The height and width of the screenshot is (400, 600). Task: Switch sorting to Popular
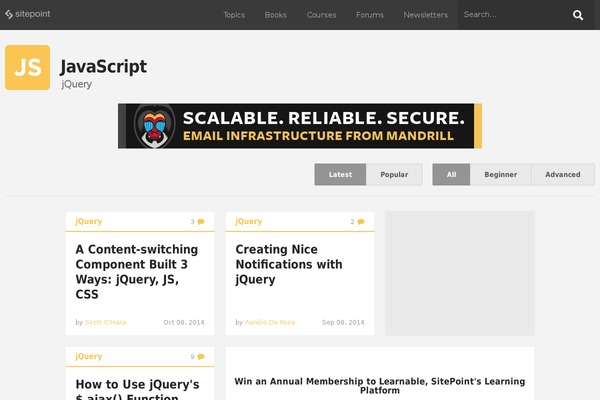point(394,175)
